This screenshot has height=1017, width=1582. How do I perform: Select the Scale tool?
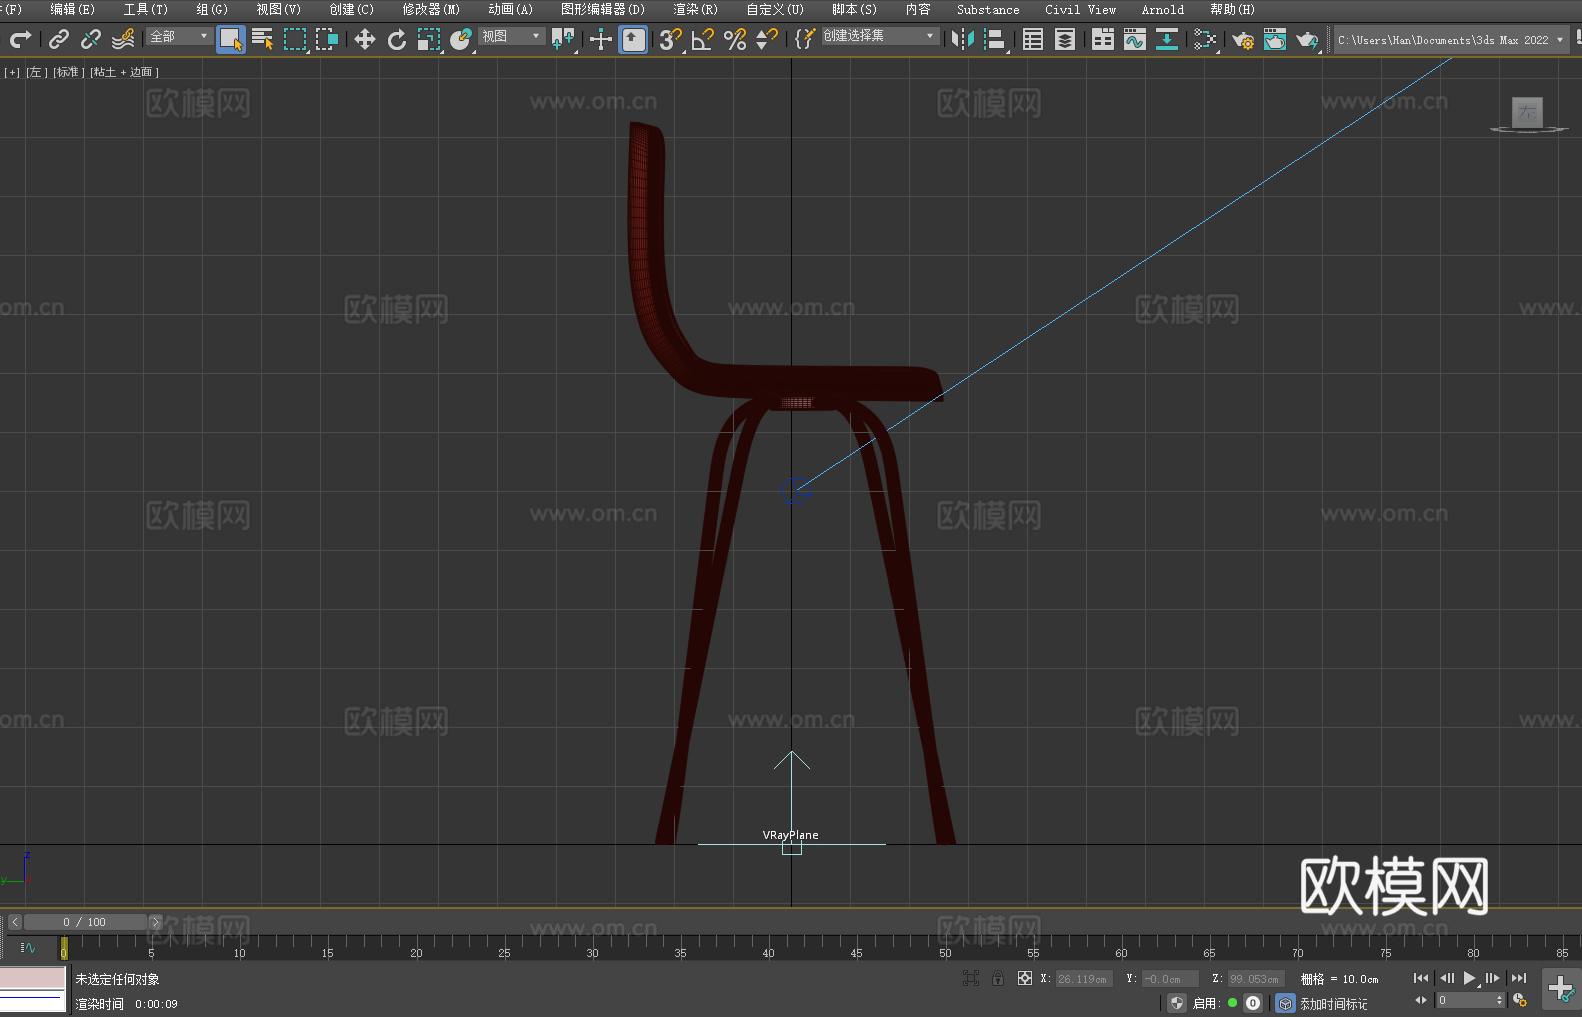click(429, 39)
